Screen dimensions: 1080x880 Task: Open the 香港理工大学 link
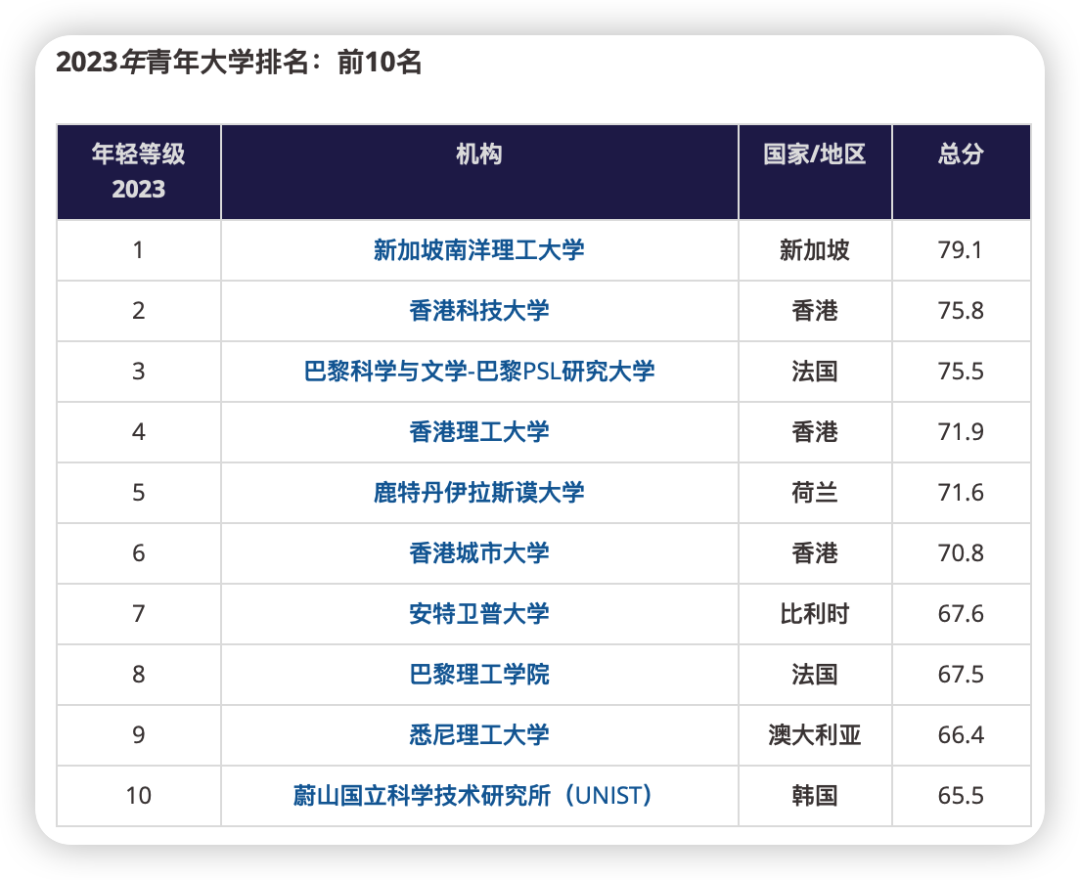click(x=479, y=432)
